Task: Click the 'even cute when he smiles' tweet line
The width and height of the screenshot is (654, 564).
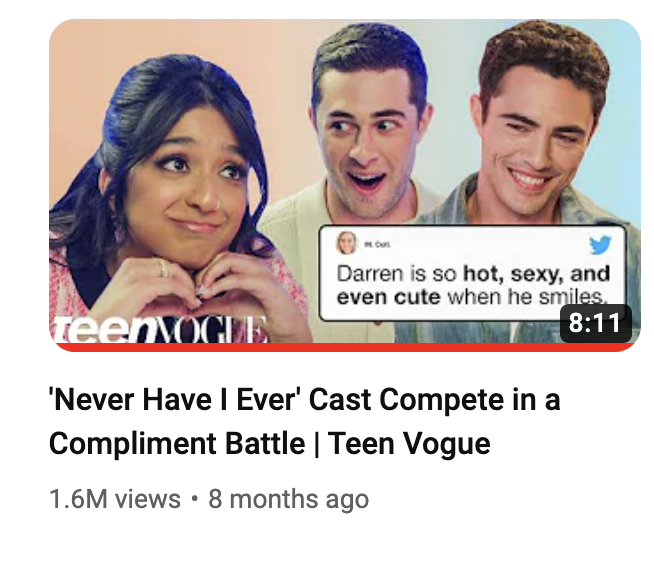Action: [470, 297]
